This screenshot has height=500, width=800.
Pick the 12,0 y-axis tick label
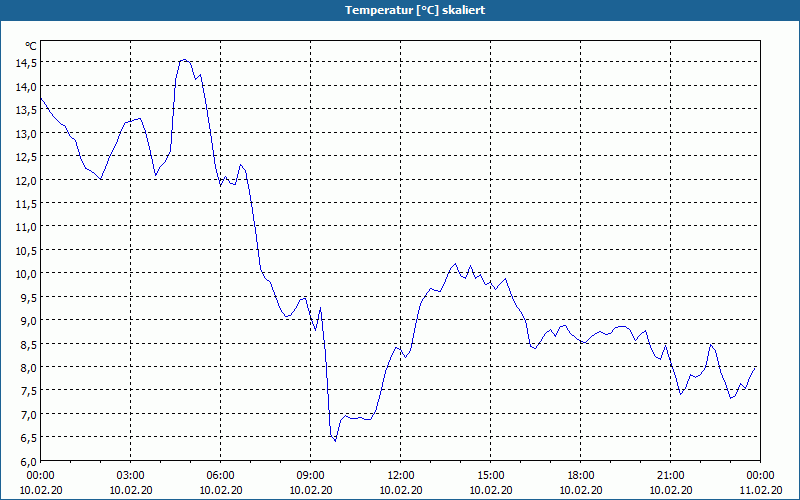pyautogui.click(x=27, y=180)
